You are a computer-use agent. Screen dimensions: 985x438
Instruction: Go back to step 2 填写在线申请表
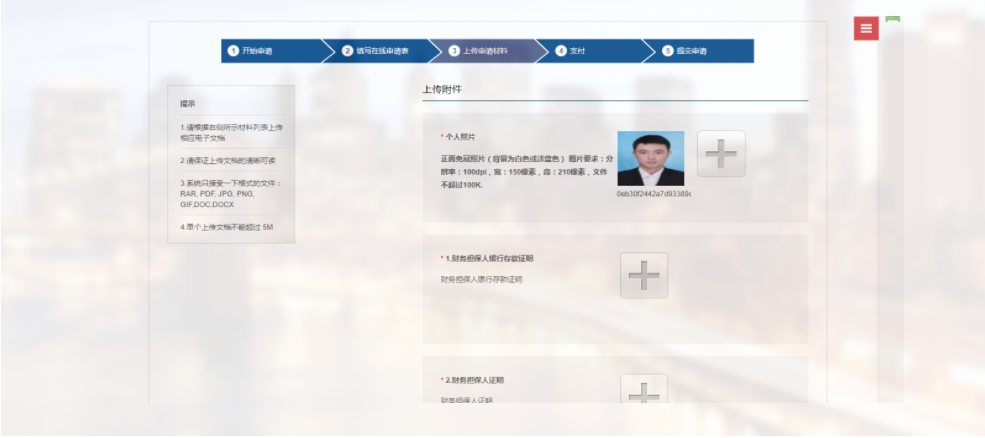[376, 51]
